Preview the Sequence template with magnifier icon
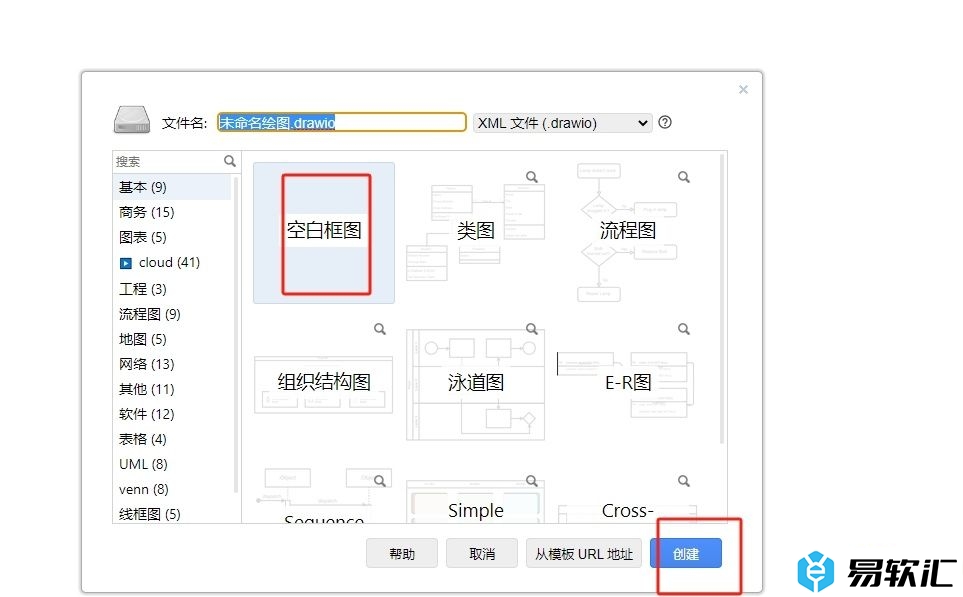The image size is (963, 597). pos(380,481)
